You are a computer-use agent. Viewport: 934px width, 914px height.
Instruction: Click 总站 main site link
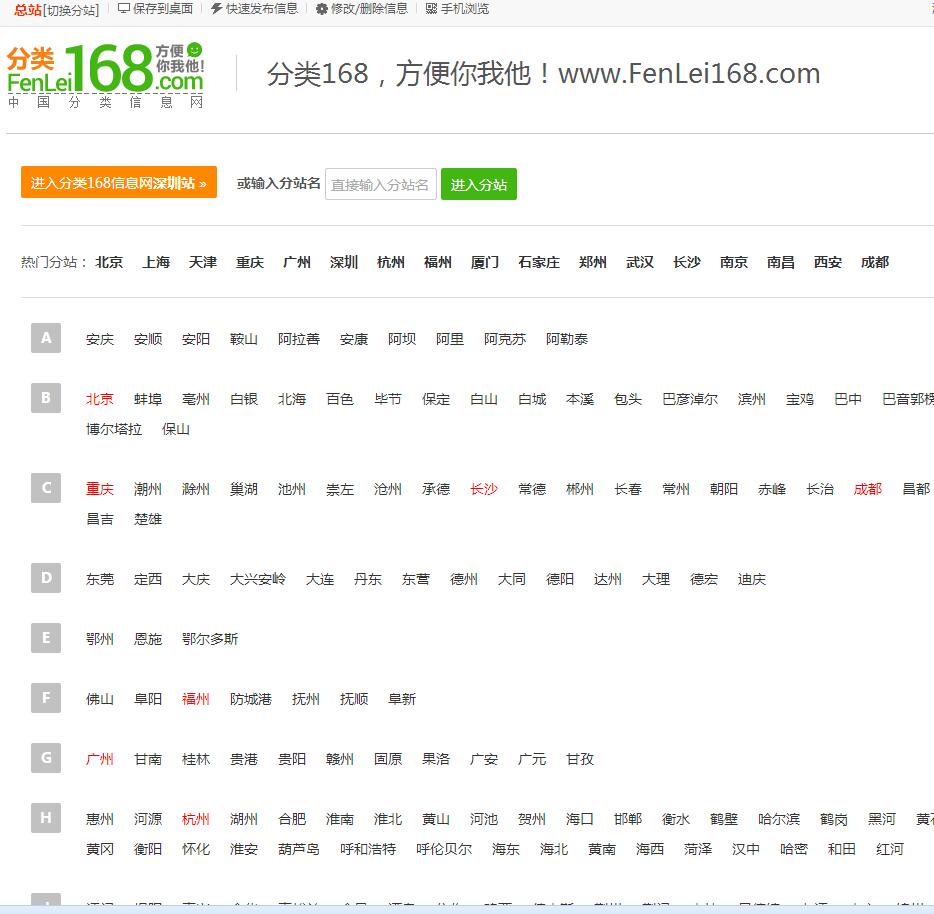(x=28, y=10)
